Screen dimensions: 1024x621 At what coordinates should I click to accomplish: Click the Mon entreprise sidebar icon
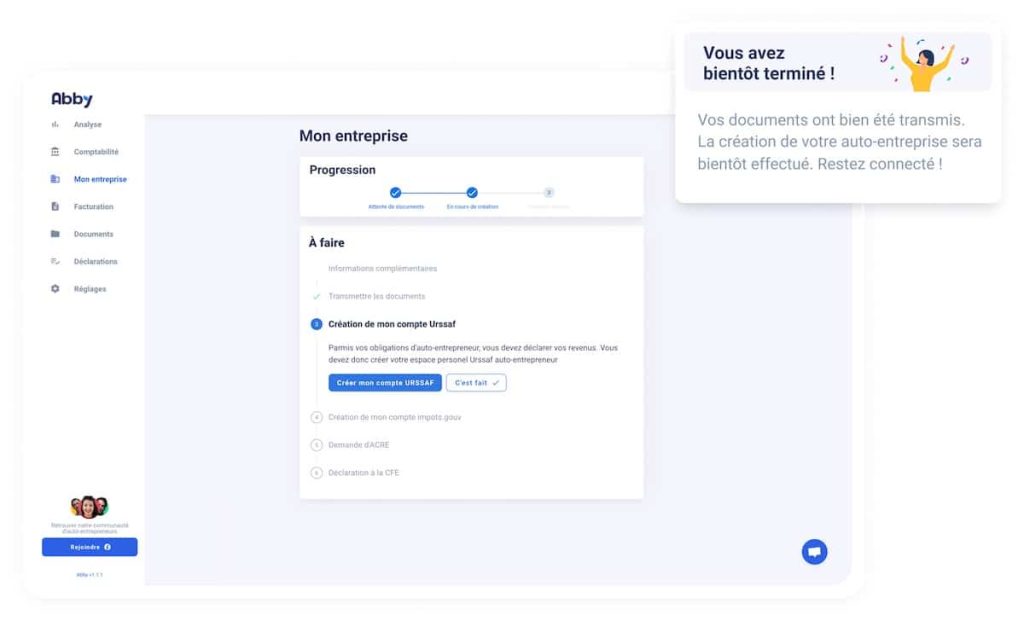click(x=55, y=180)
